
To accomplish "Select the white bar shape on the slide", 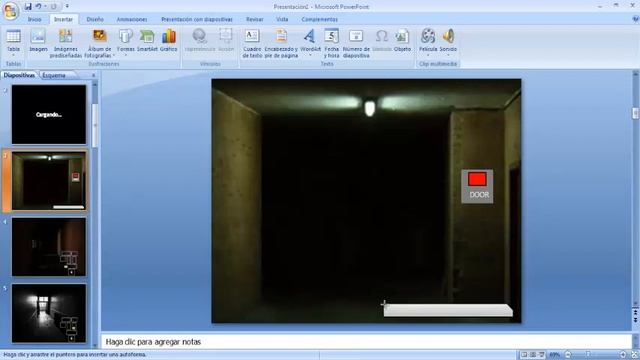I will [448, 310].
